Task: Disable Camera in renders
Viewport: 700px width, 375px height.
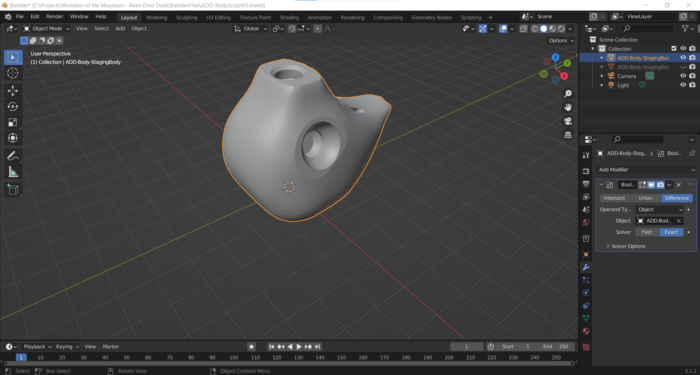Action: [692, 76]
